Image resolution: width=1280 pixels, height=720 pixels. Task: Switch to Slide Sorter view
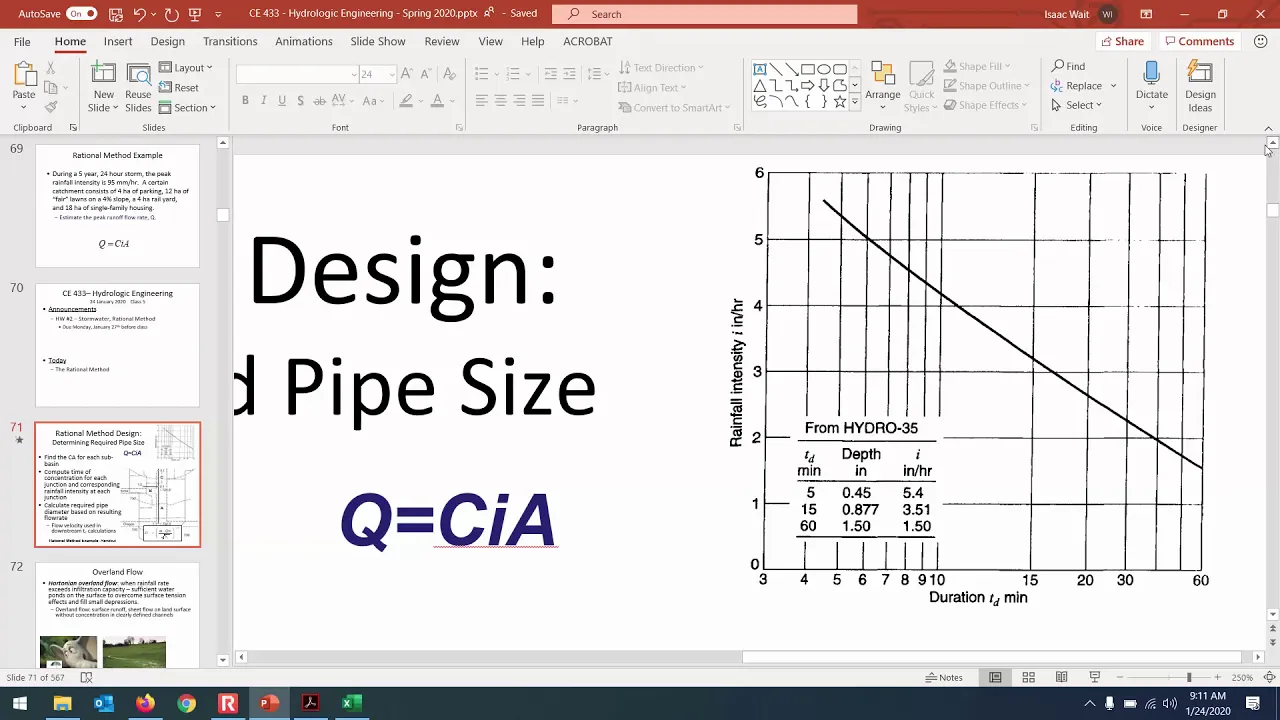[x=1028, y=677]
